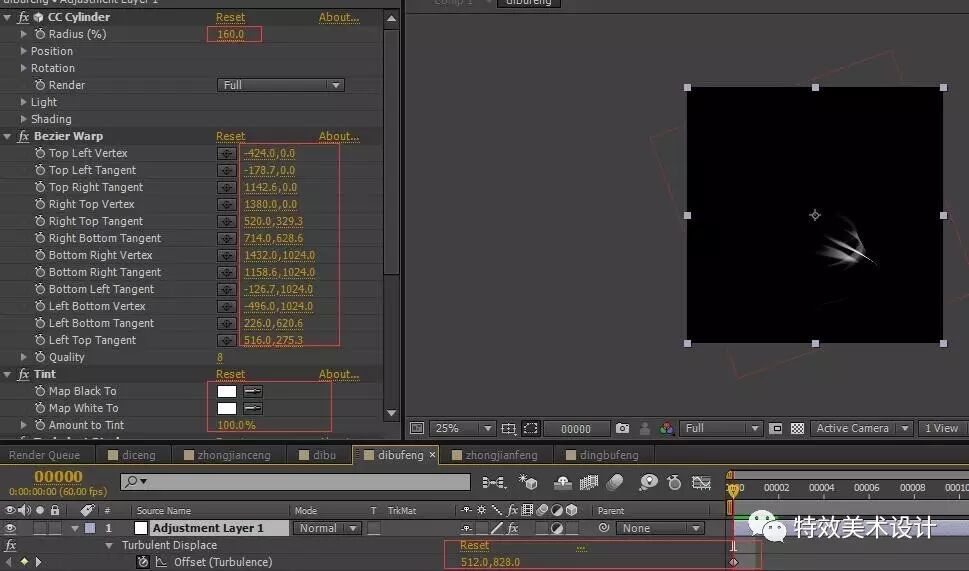Open viewer resolution dropdown showing Full
The height and width of the screenshot is (571, 969).
[x=721, y=428]
